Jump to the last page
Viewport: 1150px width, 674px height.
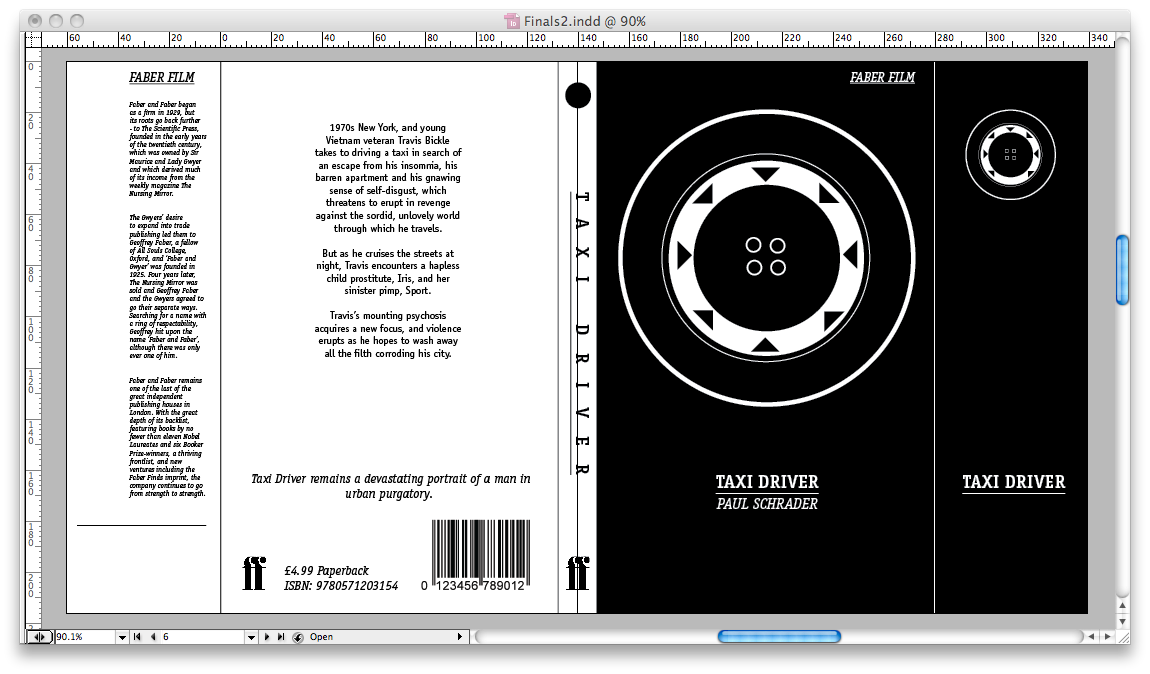pos(281,637)
